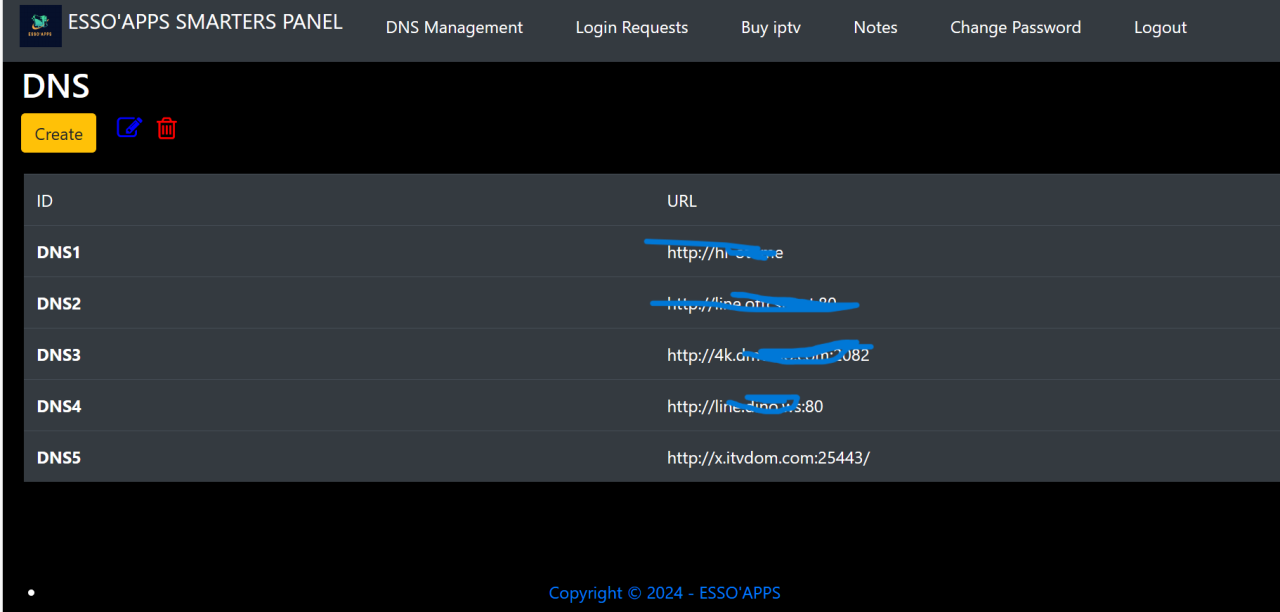Click the URL column header

coord(681,201)
